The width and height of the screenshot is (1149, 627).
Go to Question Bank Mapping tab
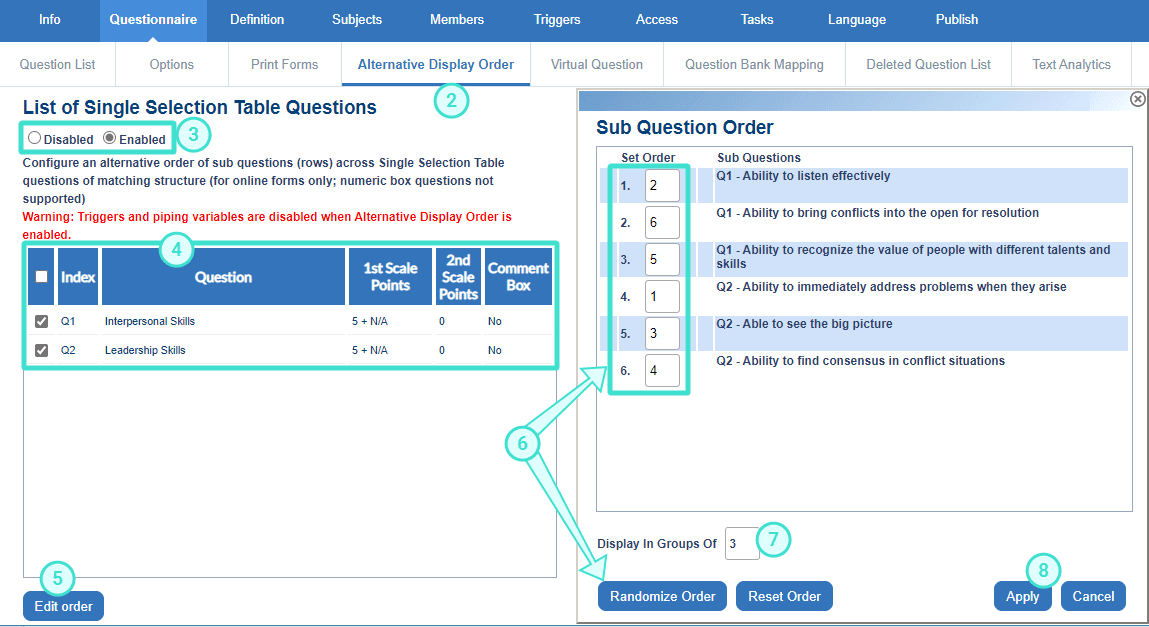754,65
